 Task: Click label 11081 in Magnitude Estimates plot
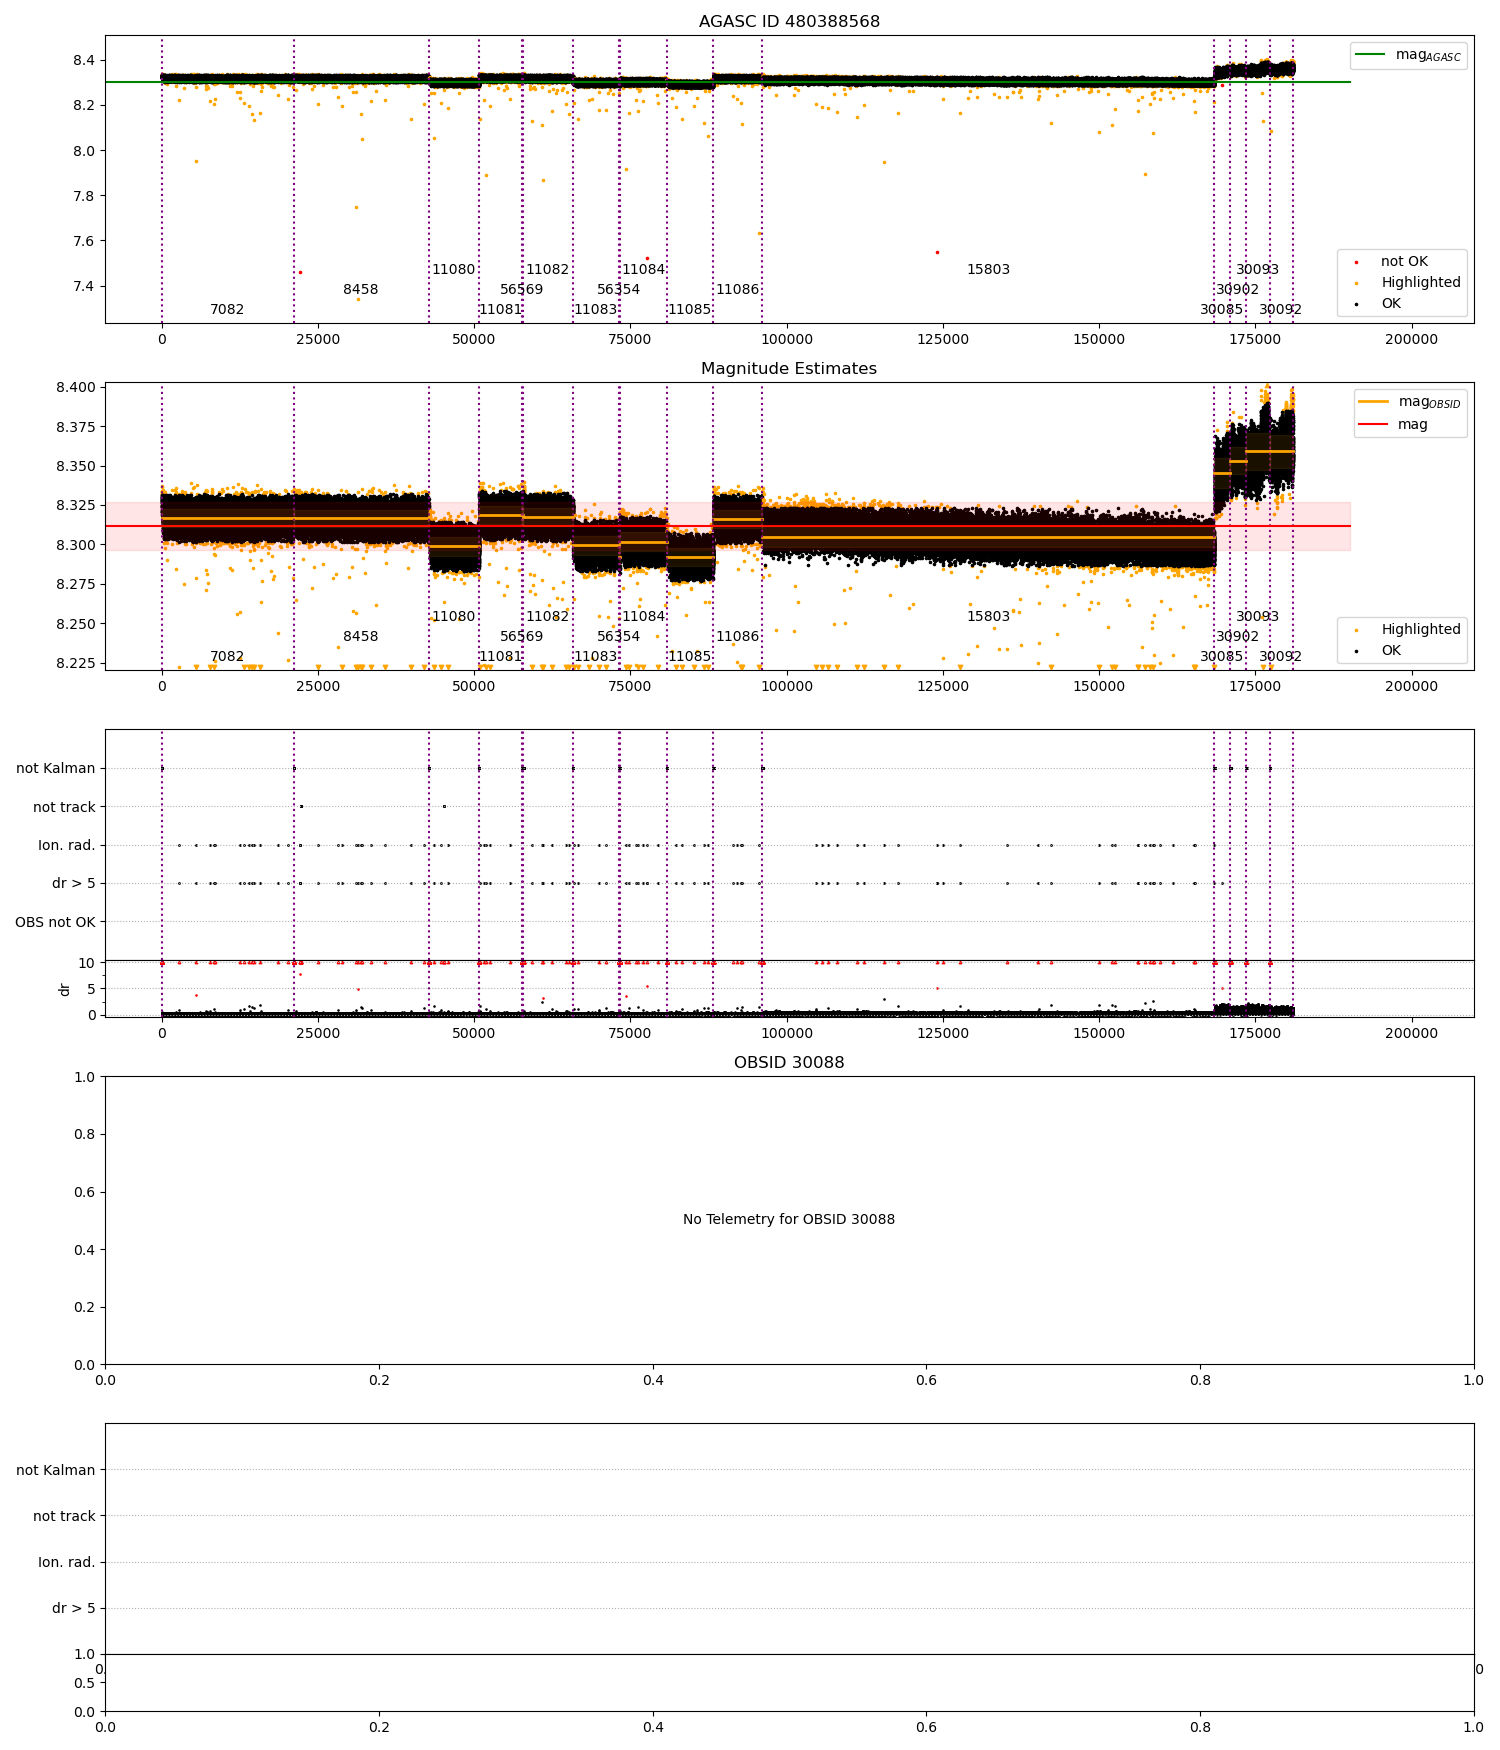click(501, 656)
